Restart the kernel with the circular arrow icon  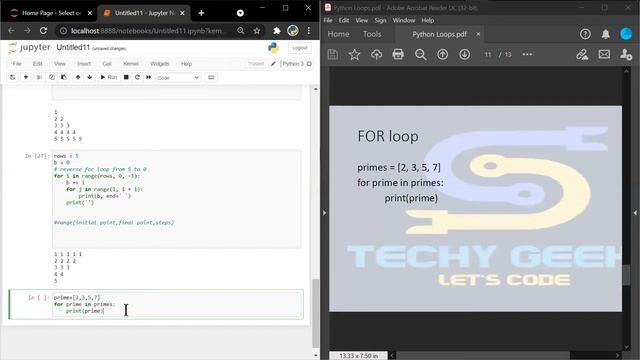coord(138,77)
